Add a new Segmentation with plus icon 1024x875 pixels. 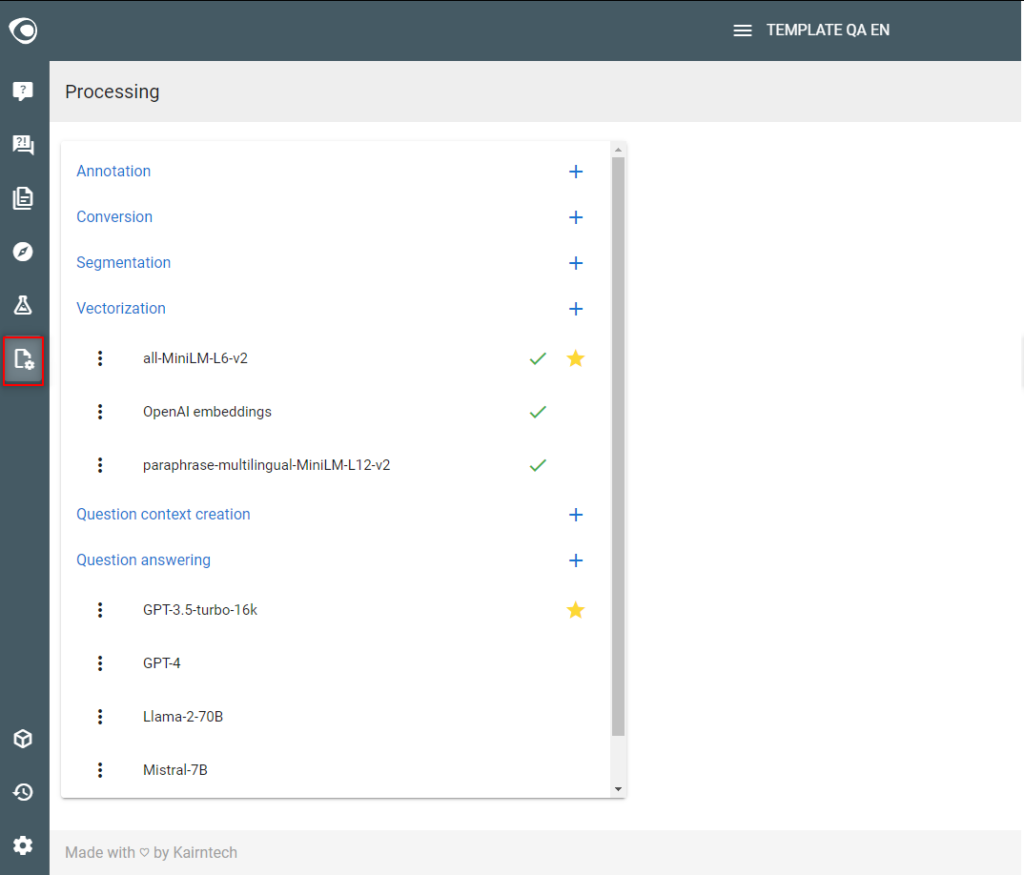tap(575, 263)
